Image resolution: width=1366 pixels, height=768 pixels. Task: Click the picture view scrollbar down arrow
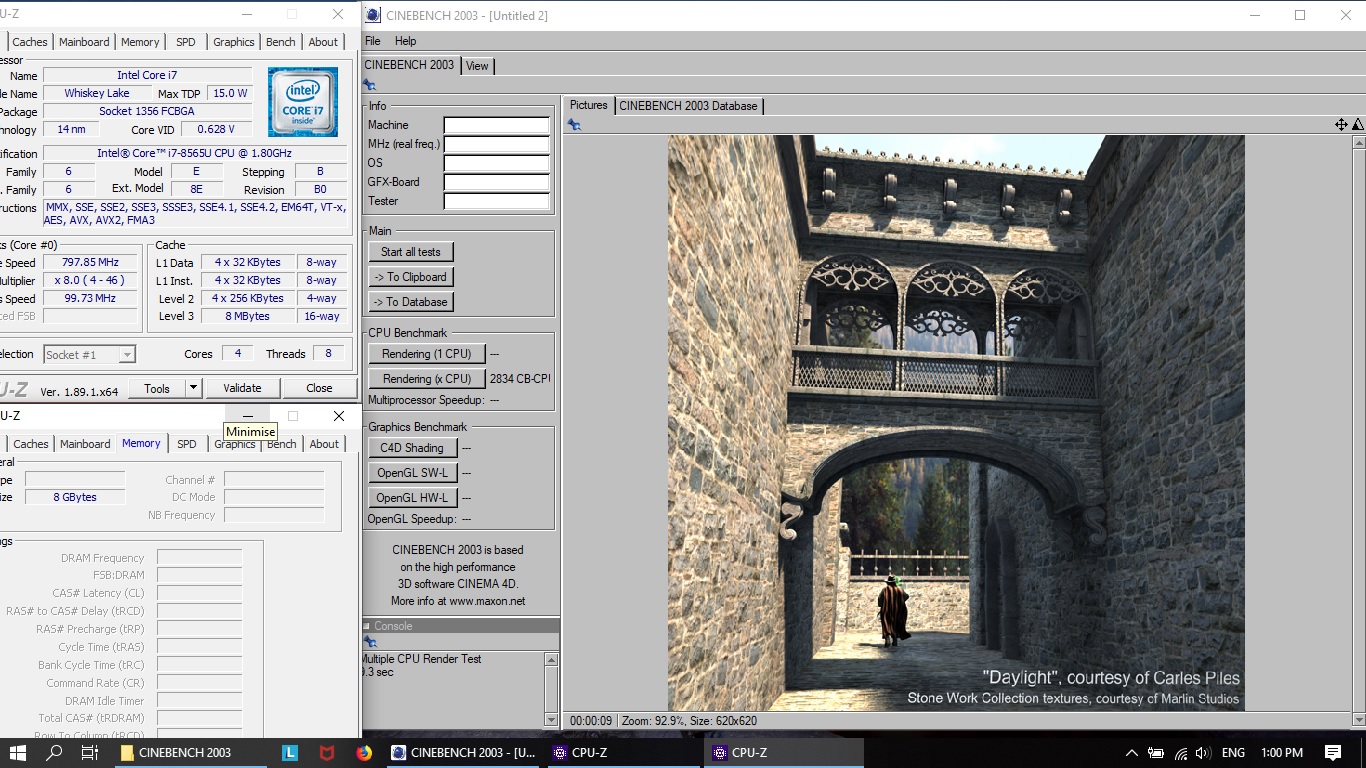pyautogui.click(x=1358, y=718)
